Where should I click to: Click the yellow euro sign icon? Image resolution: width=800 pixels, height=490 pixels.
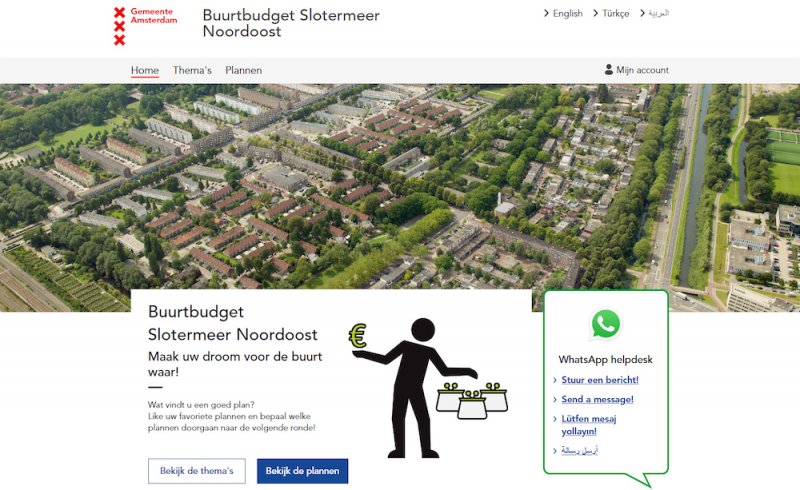tap(358, 336)
